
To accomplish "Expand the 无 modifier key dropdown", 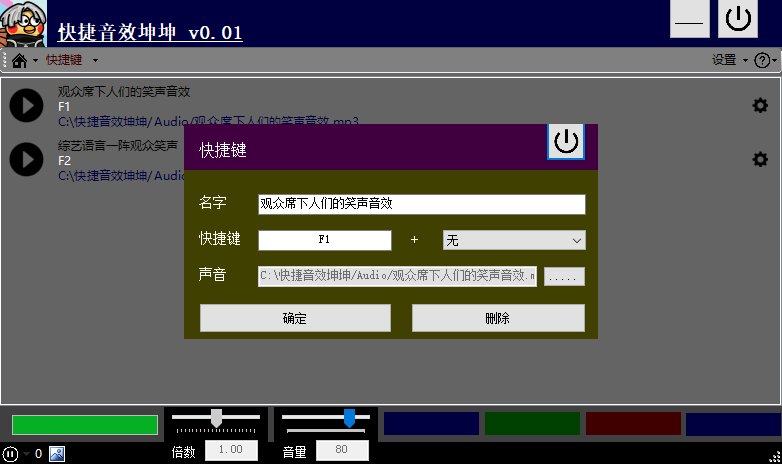I will coord(514,240).
